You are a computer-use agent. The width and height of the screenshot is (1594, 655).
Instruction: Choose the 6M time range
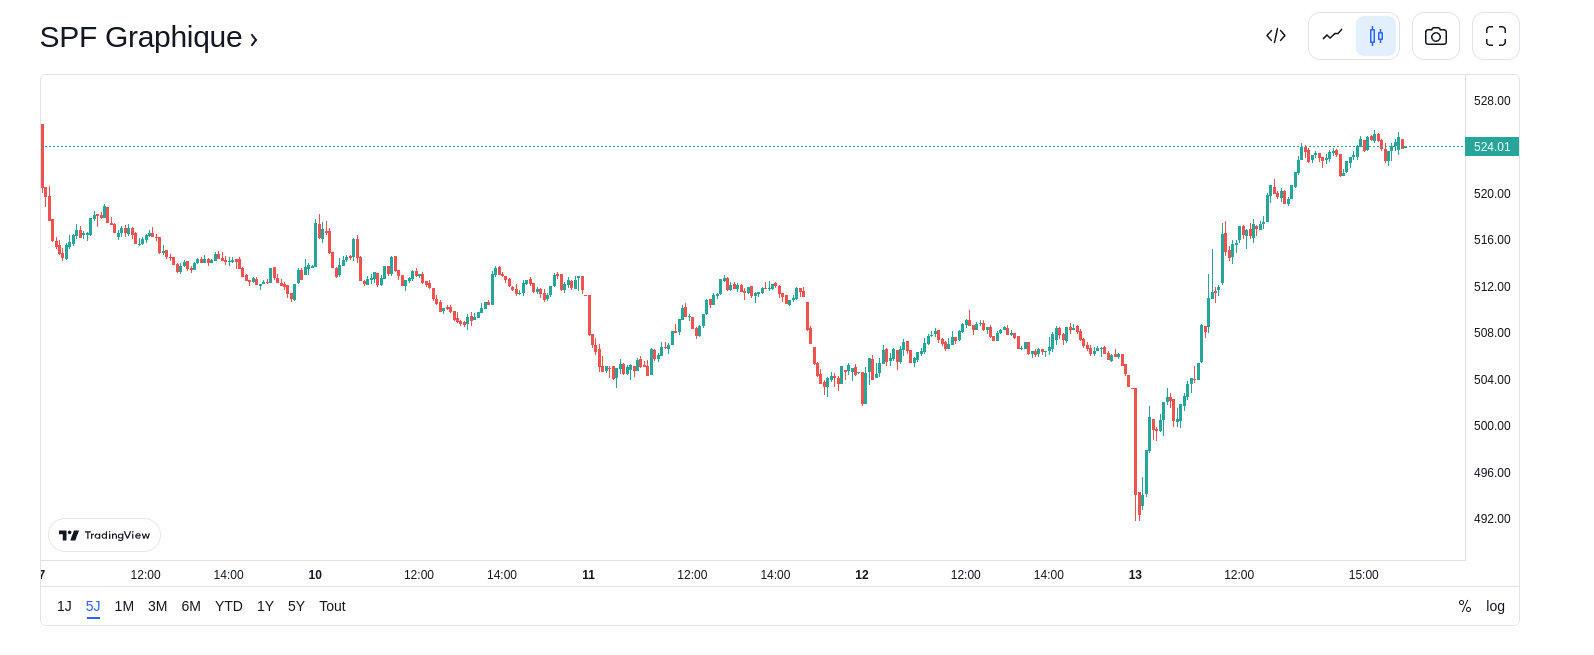191,606
